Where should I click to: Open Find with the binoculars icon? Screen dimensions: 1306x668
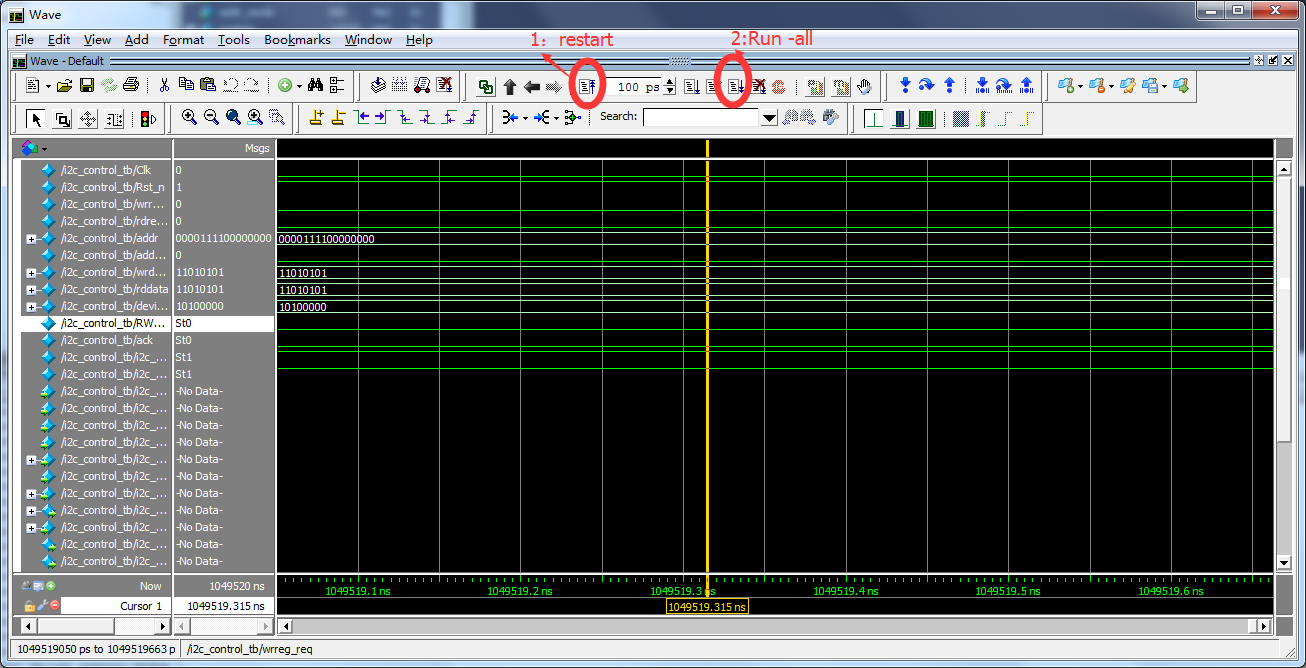point(315,86)
